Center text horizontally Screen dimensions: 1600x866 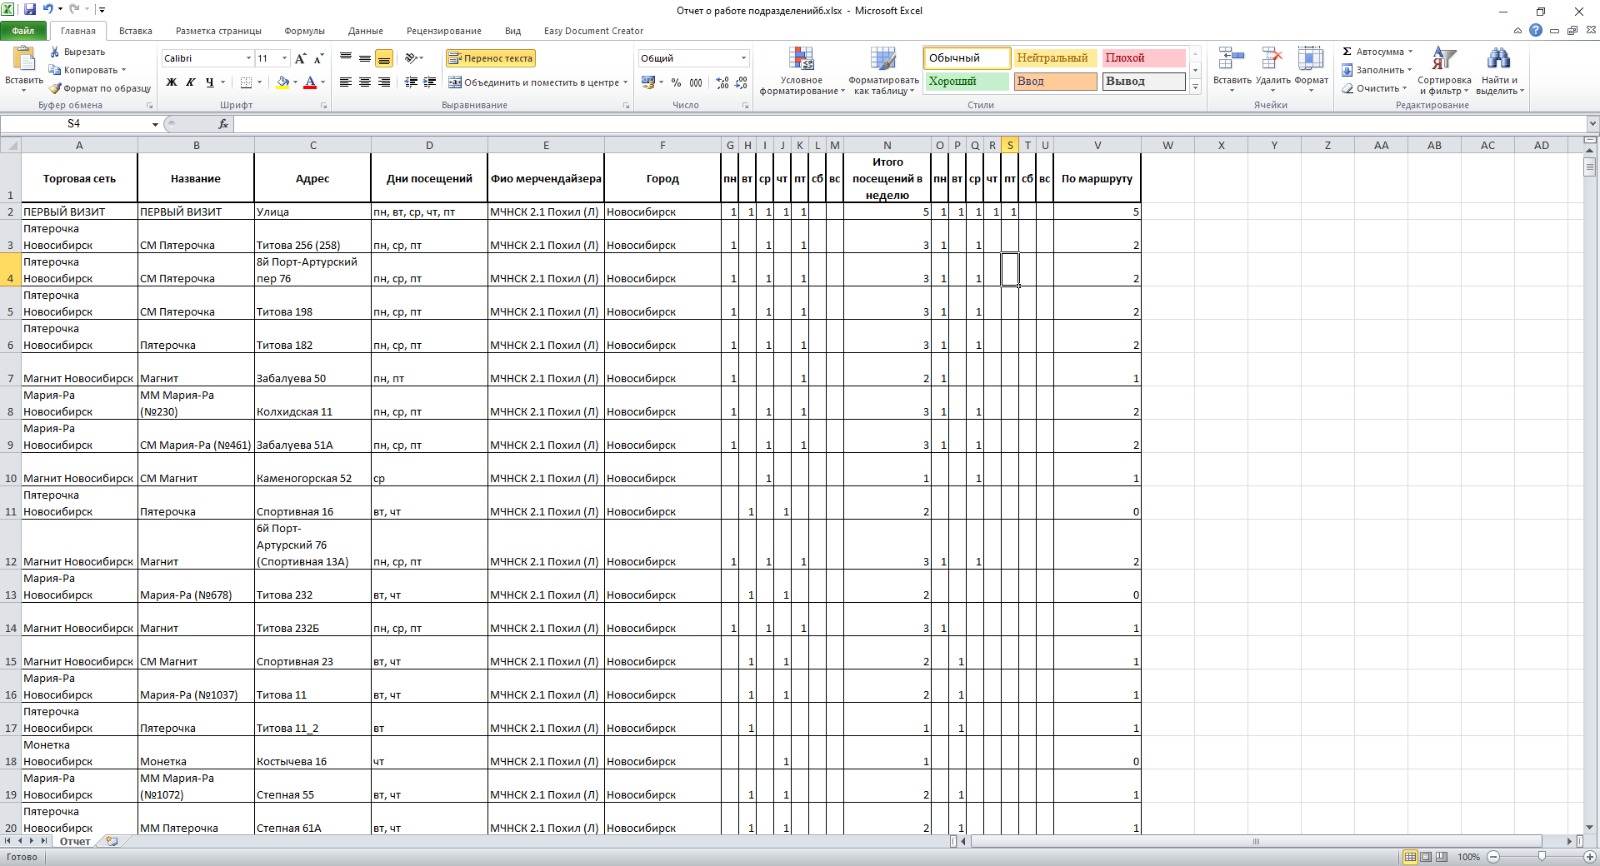click(x=365, y=82)
